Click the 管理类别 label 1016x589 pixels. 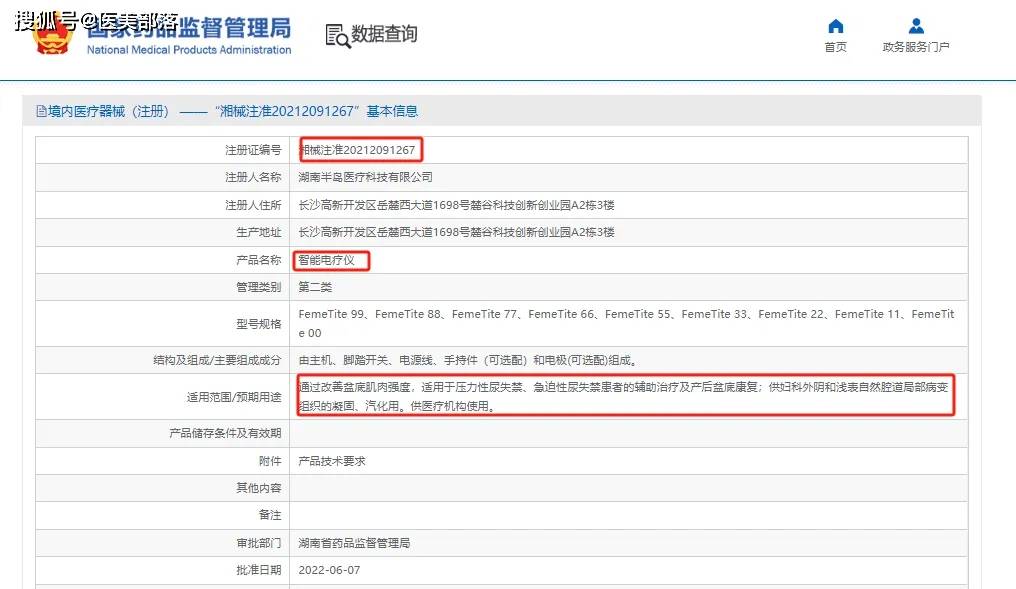click(259, 288)
